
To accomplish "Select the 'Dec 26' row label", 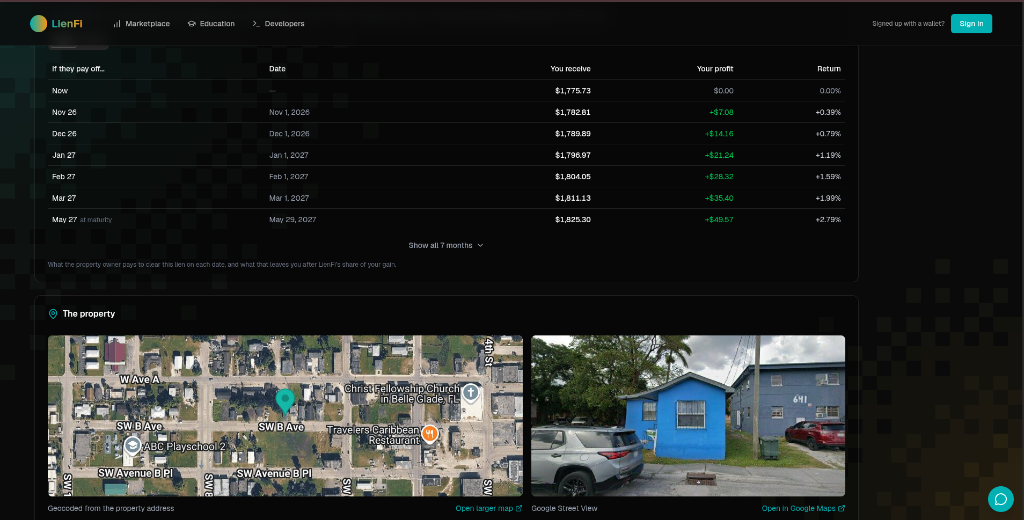I will [x=64, y=134].
